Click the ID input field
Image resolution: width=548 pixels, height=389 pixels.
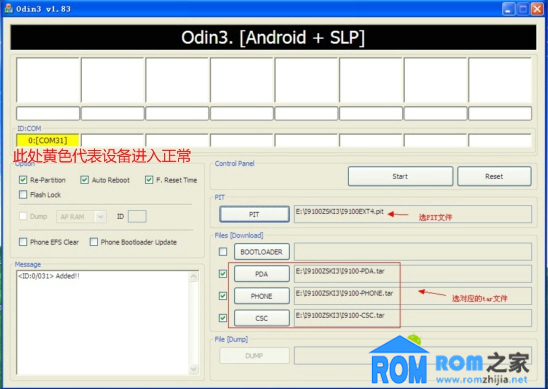coord(137,217)
